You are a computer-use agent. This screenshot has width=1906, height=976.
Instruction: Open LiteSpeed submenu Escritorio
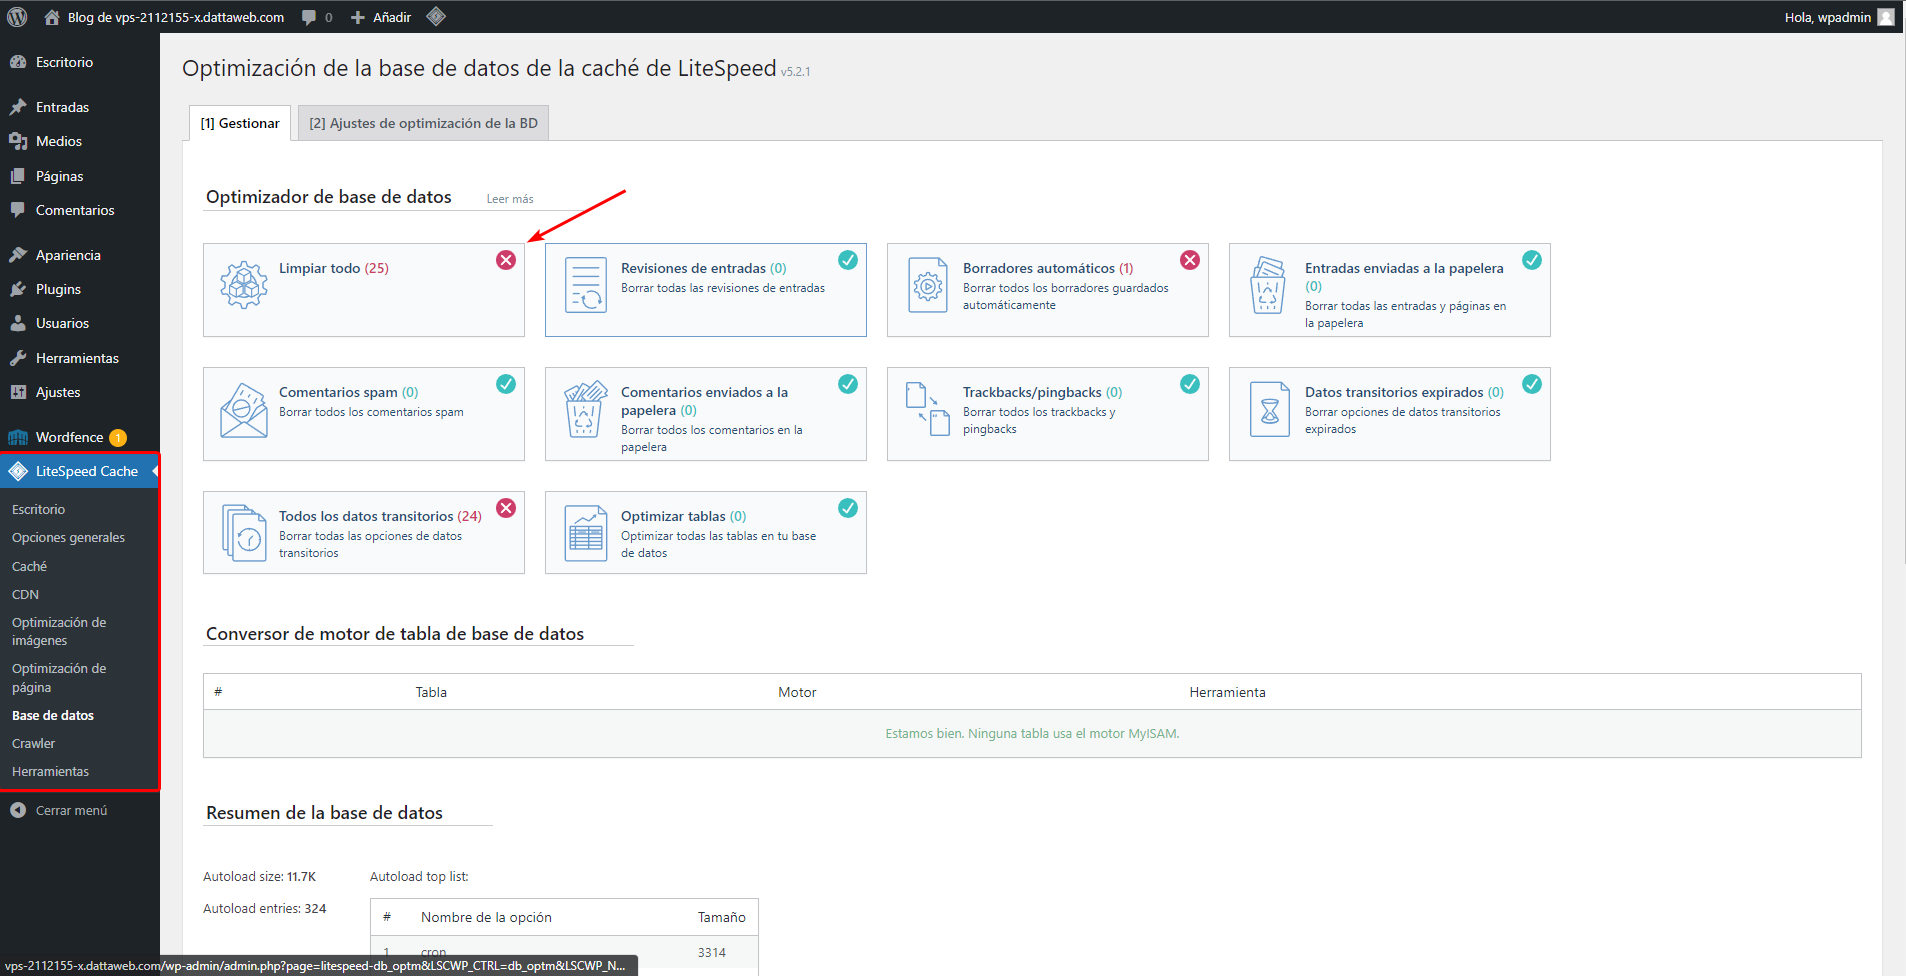(x=38, y=509)
